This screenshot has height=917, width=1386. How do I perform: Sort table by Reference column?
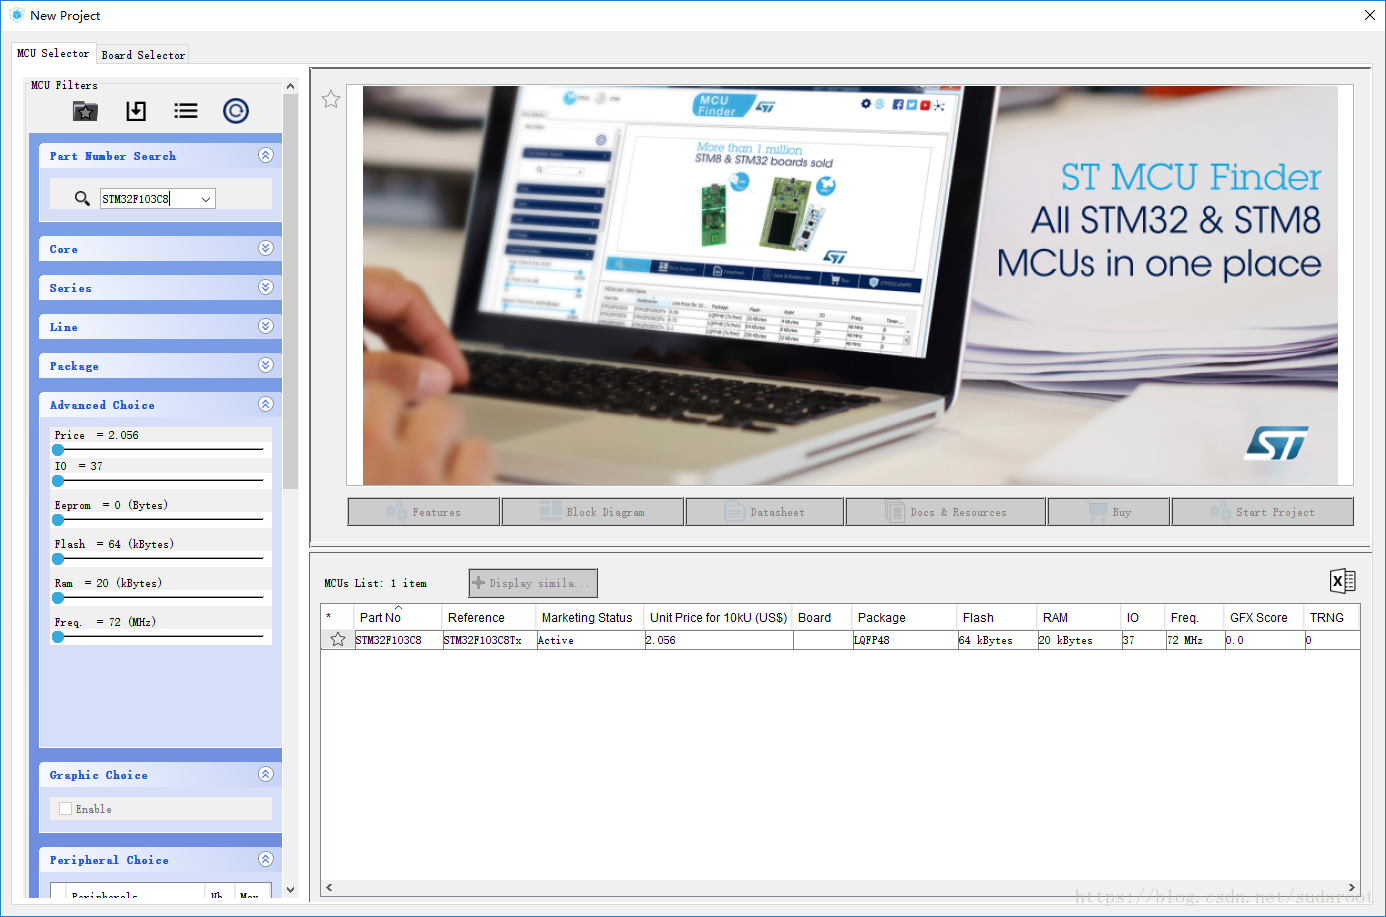tap(489, 618)
